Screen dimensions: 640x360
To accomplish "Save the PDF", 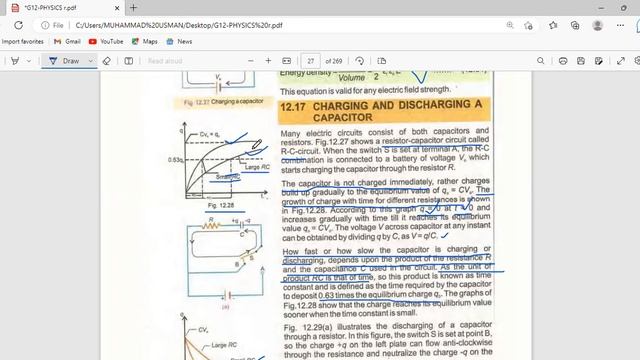I will click(581, 61).
